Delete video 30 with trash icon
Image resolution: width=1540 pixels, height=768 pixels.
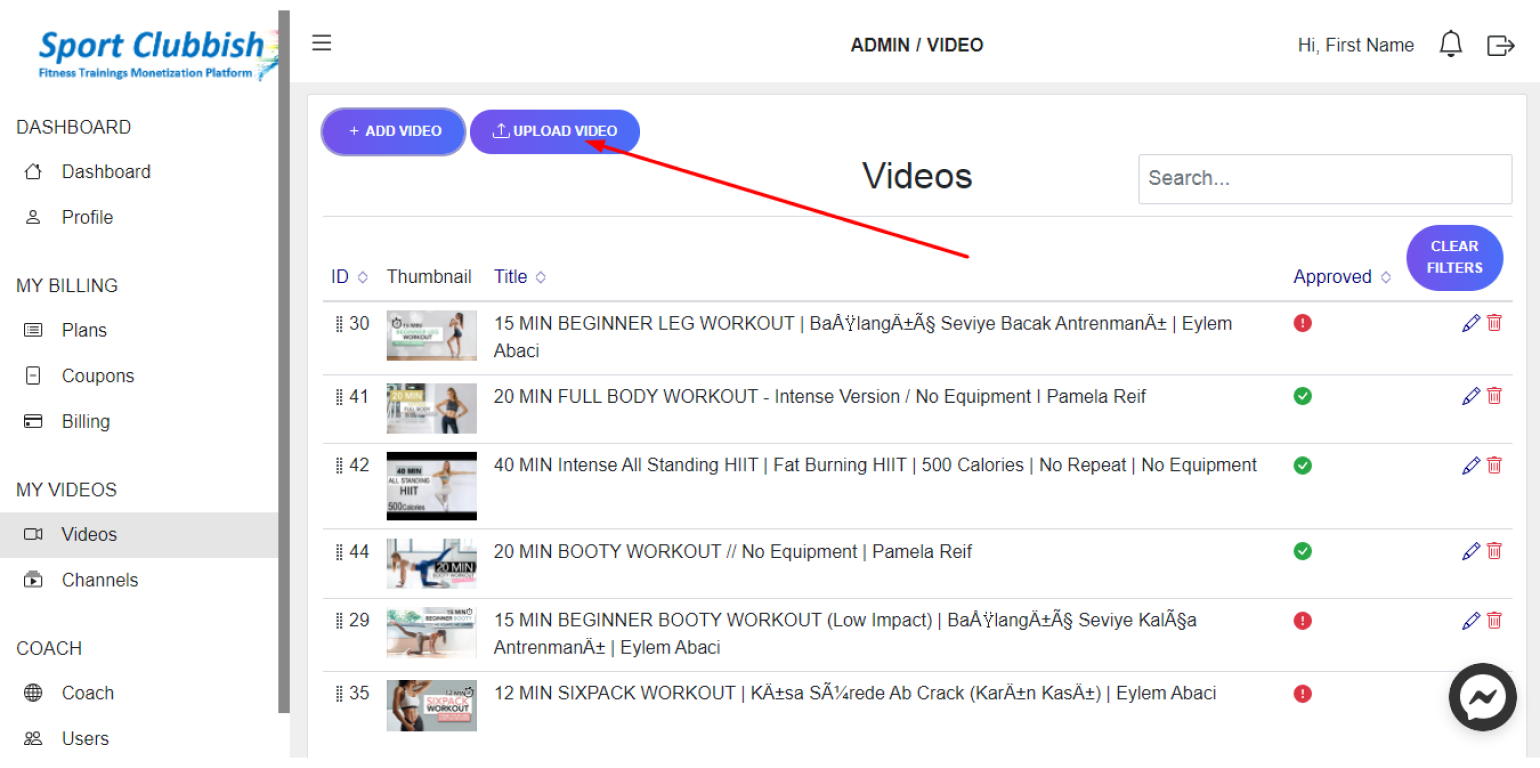pyautogui.click(x=1494, y=323)
